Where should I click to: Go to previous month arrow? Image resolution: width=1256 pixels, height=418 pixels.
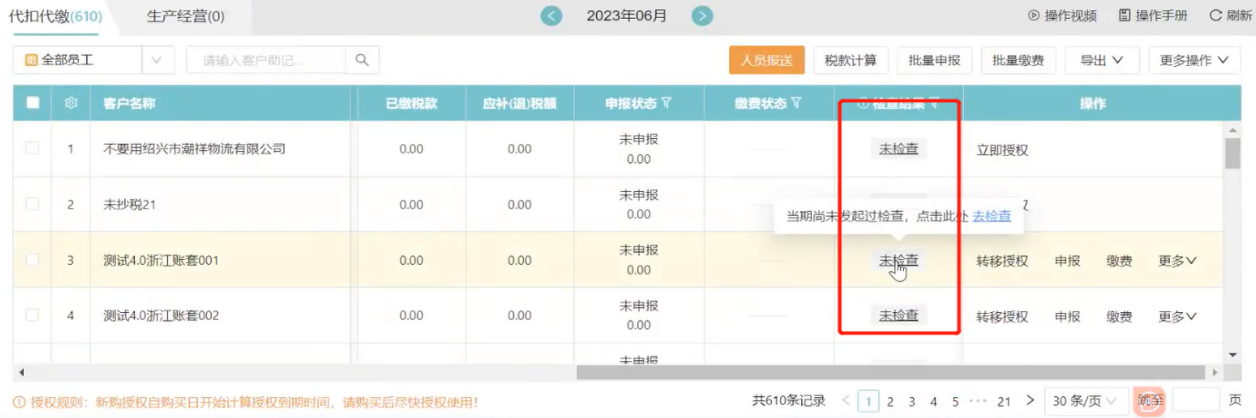click(x=551, y=16)
